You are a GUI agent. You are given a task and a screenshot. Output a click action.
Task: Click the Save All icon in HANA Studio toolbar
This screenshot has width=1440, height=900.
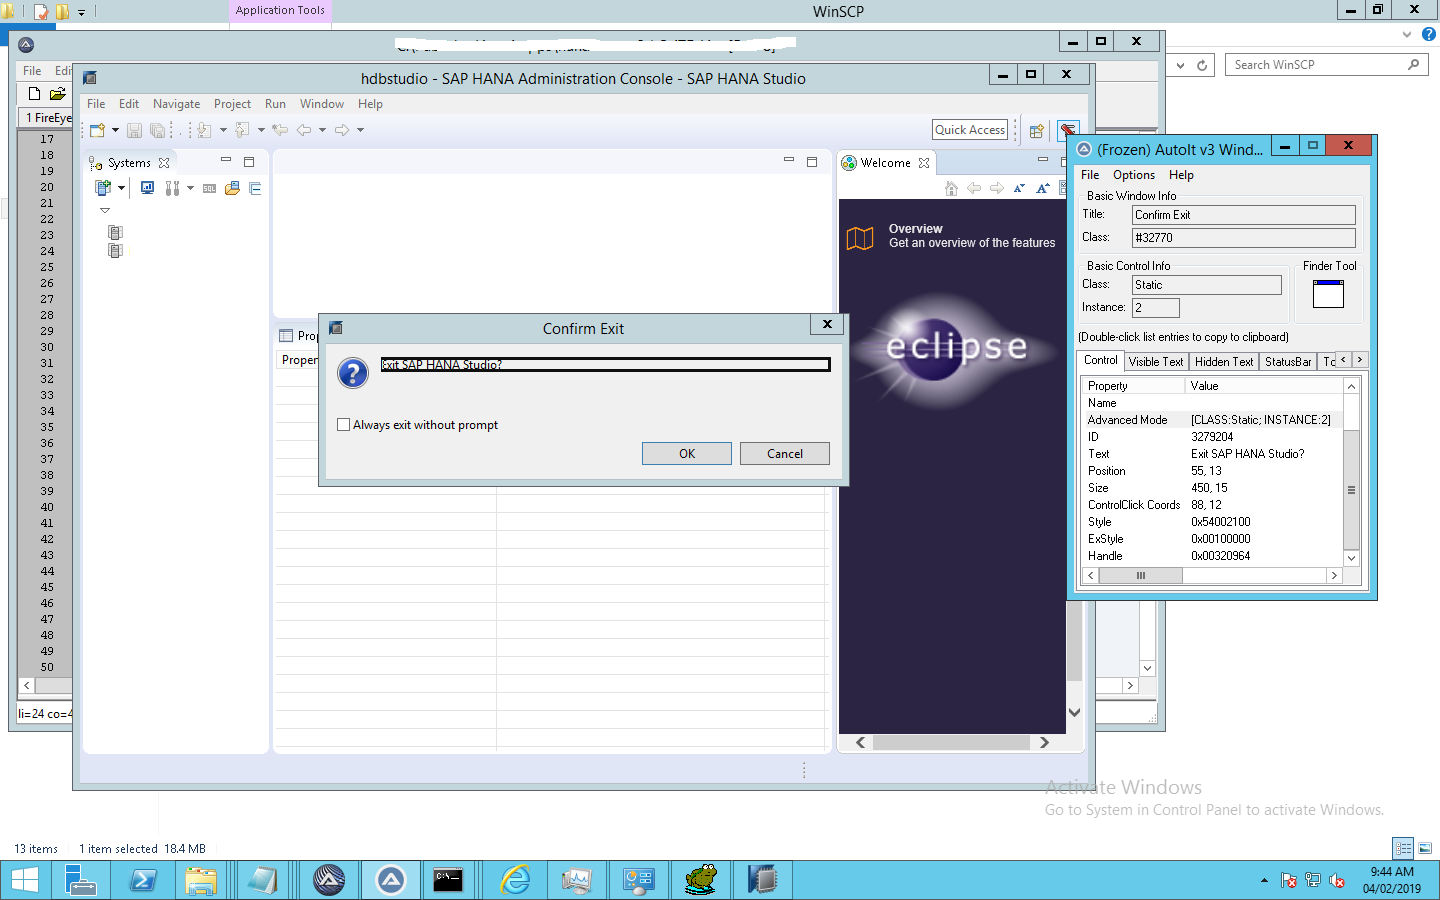pos(157,130)
